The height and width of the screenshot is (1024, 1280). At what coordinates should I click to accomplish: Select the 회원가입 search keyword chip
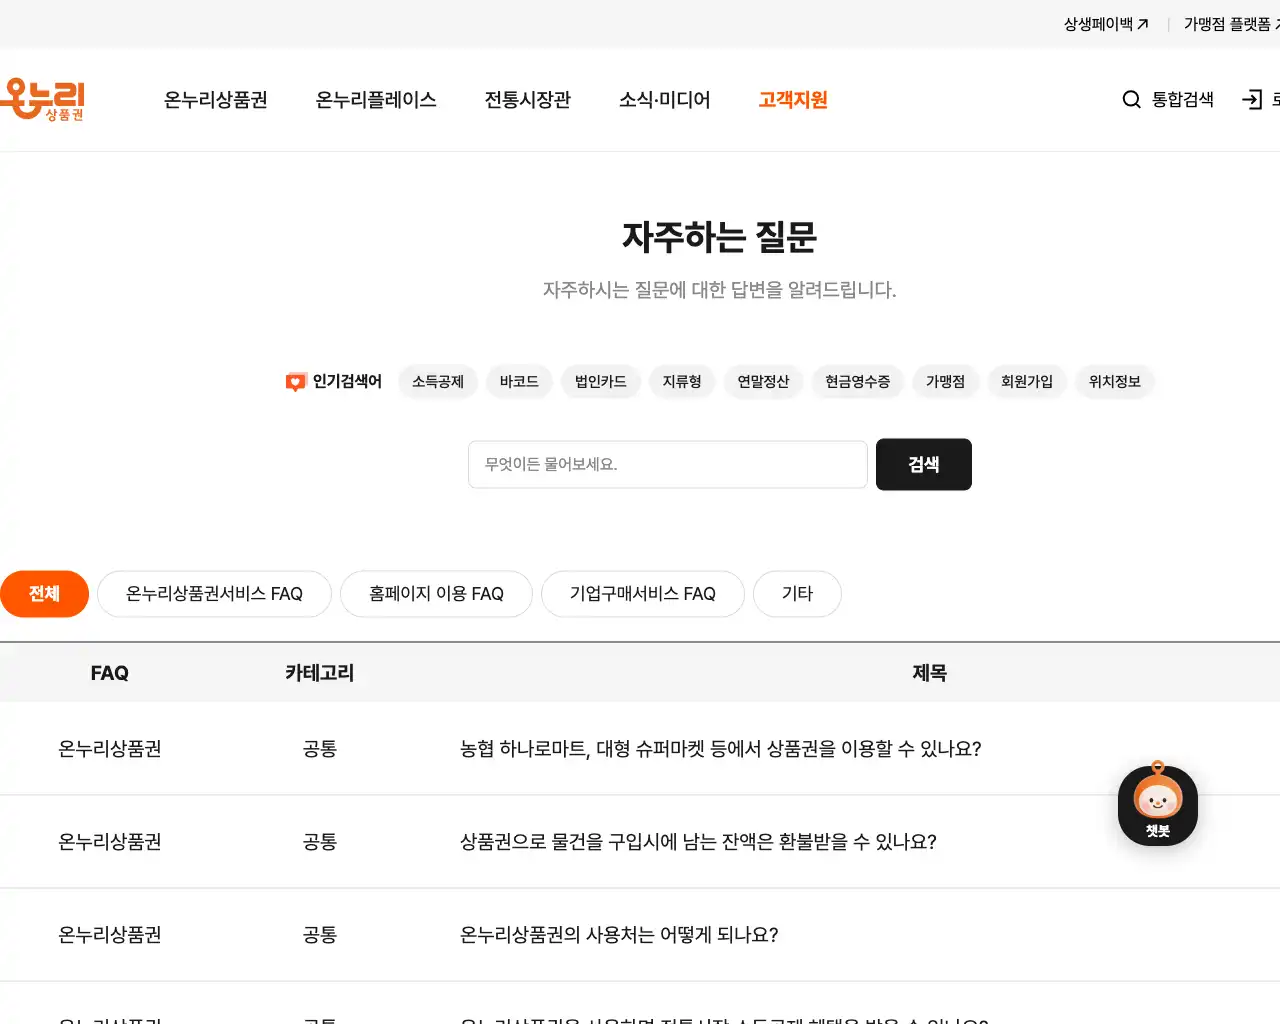pos(1027,381)
